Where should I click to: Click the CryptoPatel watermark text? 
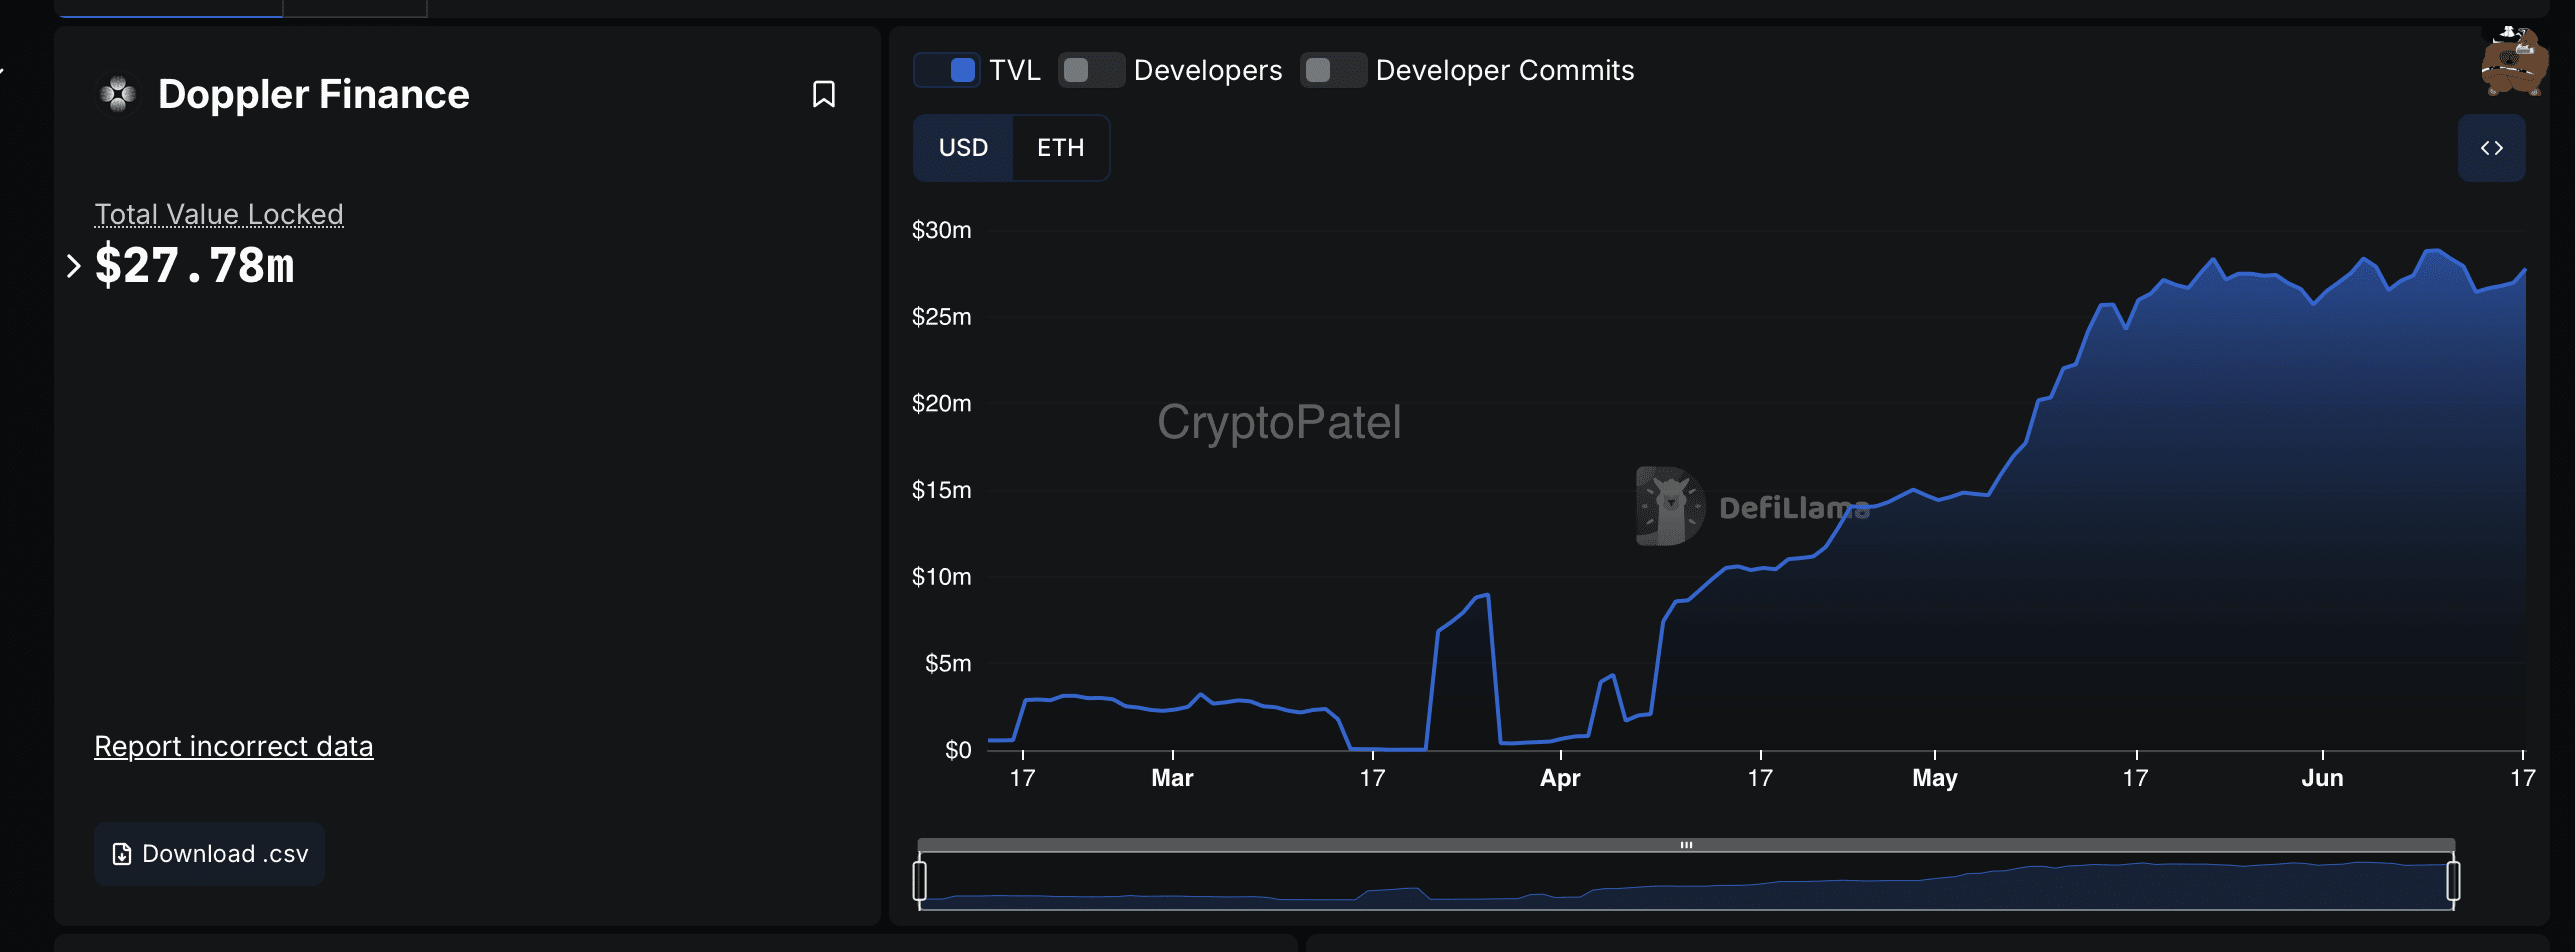click(x=1278, y=422)
